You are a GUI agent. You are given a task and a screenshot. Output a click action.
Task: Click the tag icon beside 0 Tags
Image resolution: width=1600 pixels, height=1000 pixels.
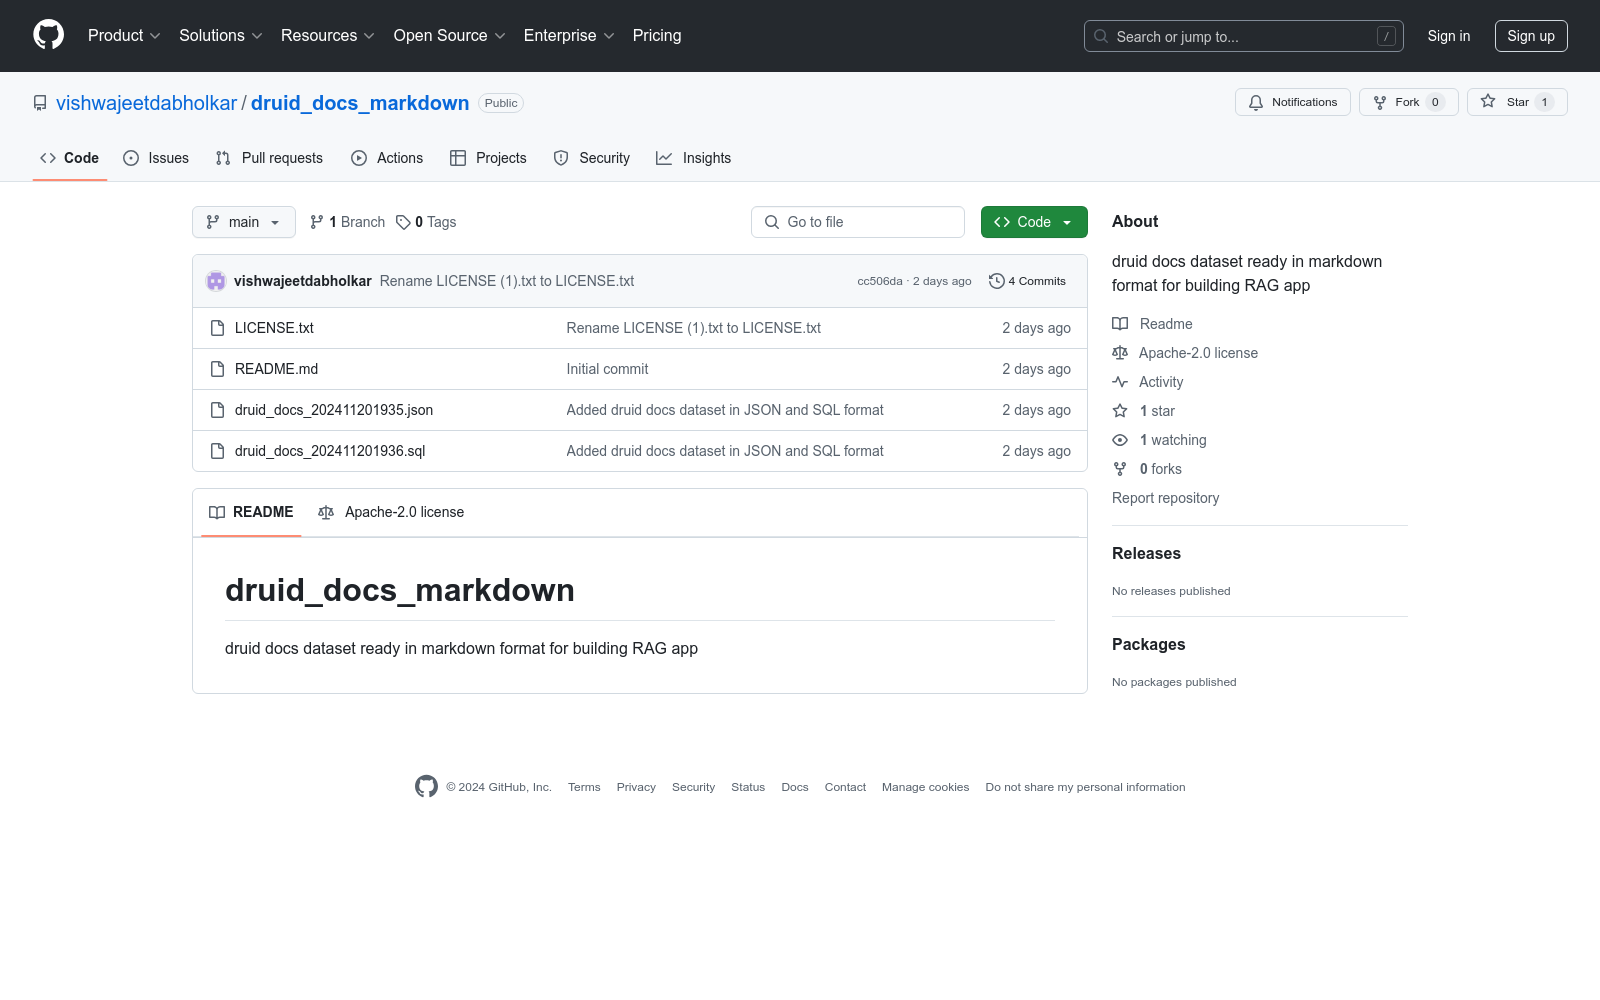coord(403,222)
